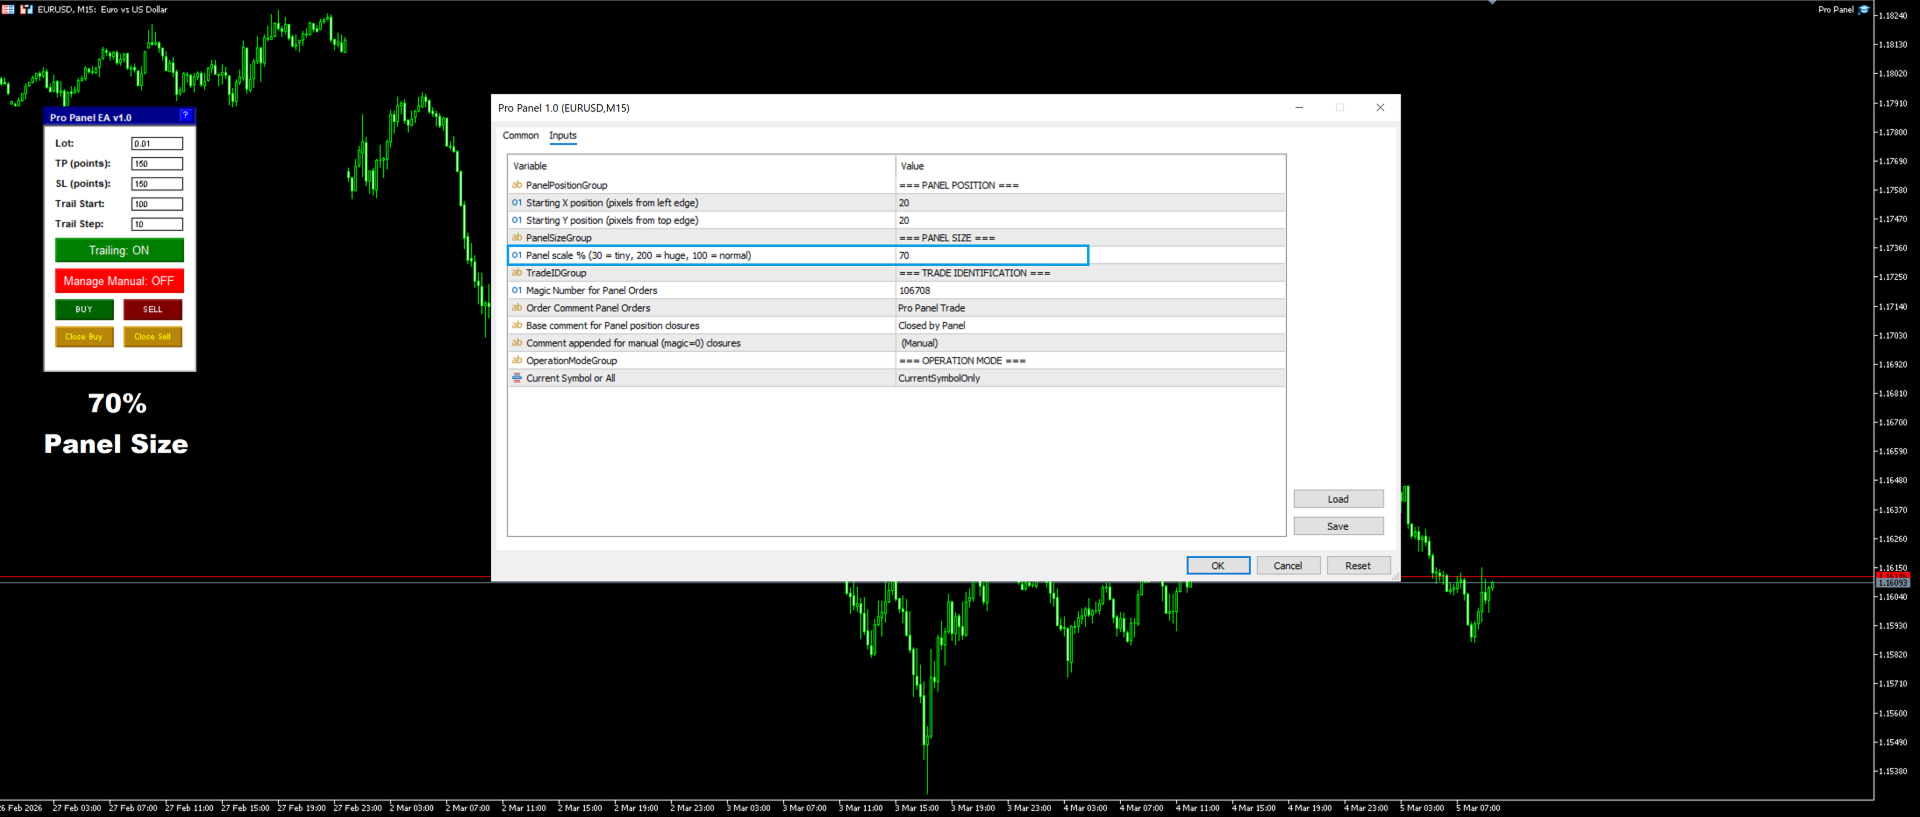The height and width of the screenshot is (817, 1920).
Task: Switch to the Common tab
Action: click(x=520, y=136)
